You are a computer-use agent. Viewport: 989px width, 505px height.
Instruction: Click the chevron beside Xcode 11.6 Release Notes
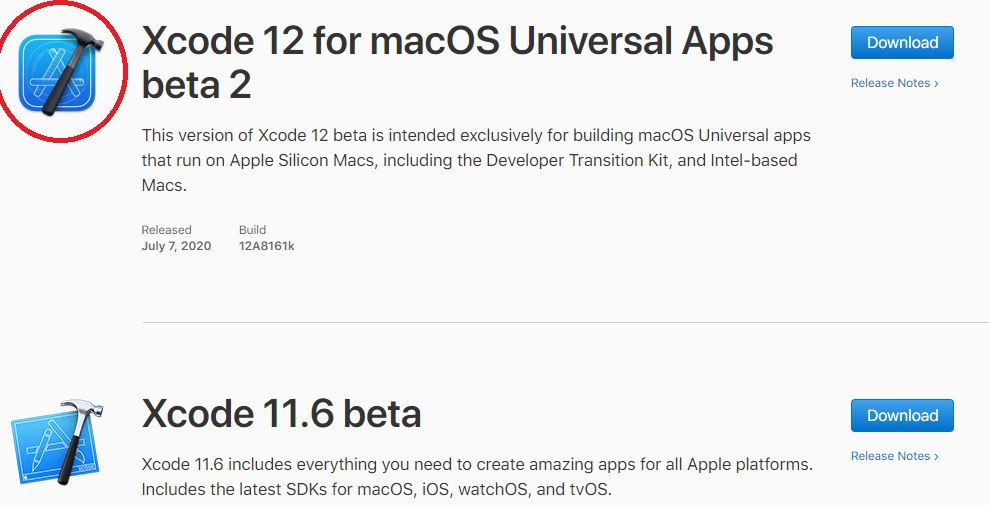[x=936, y=456]
